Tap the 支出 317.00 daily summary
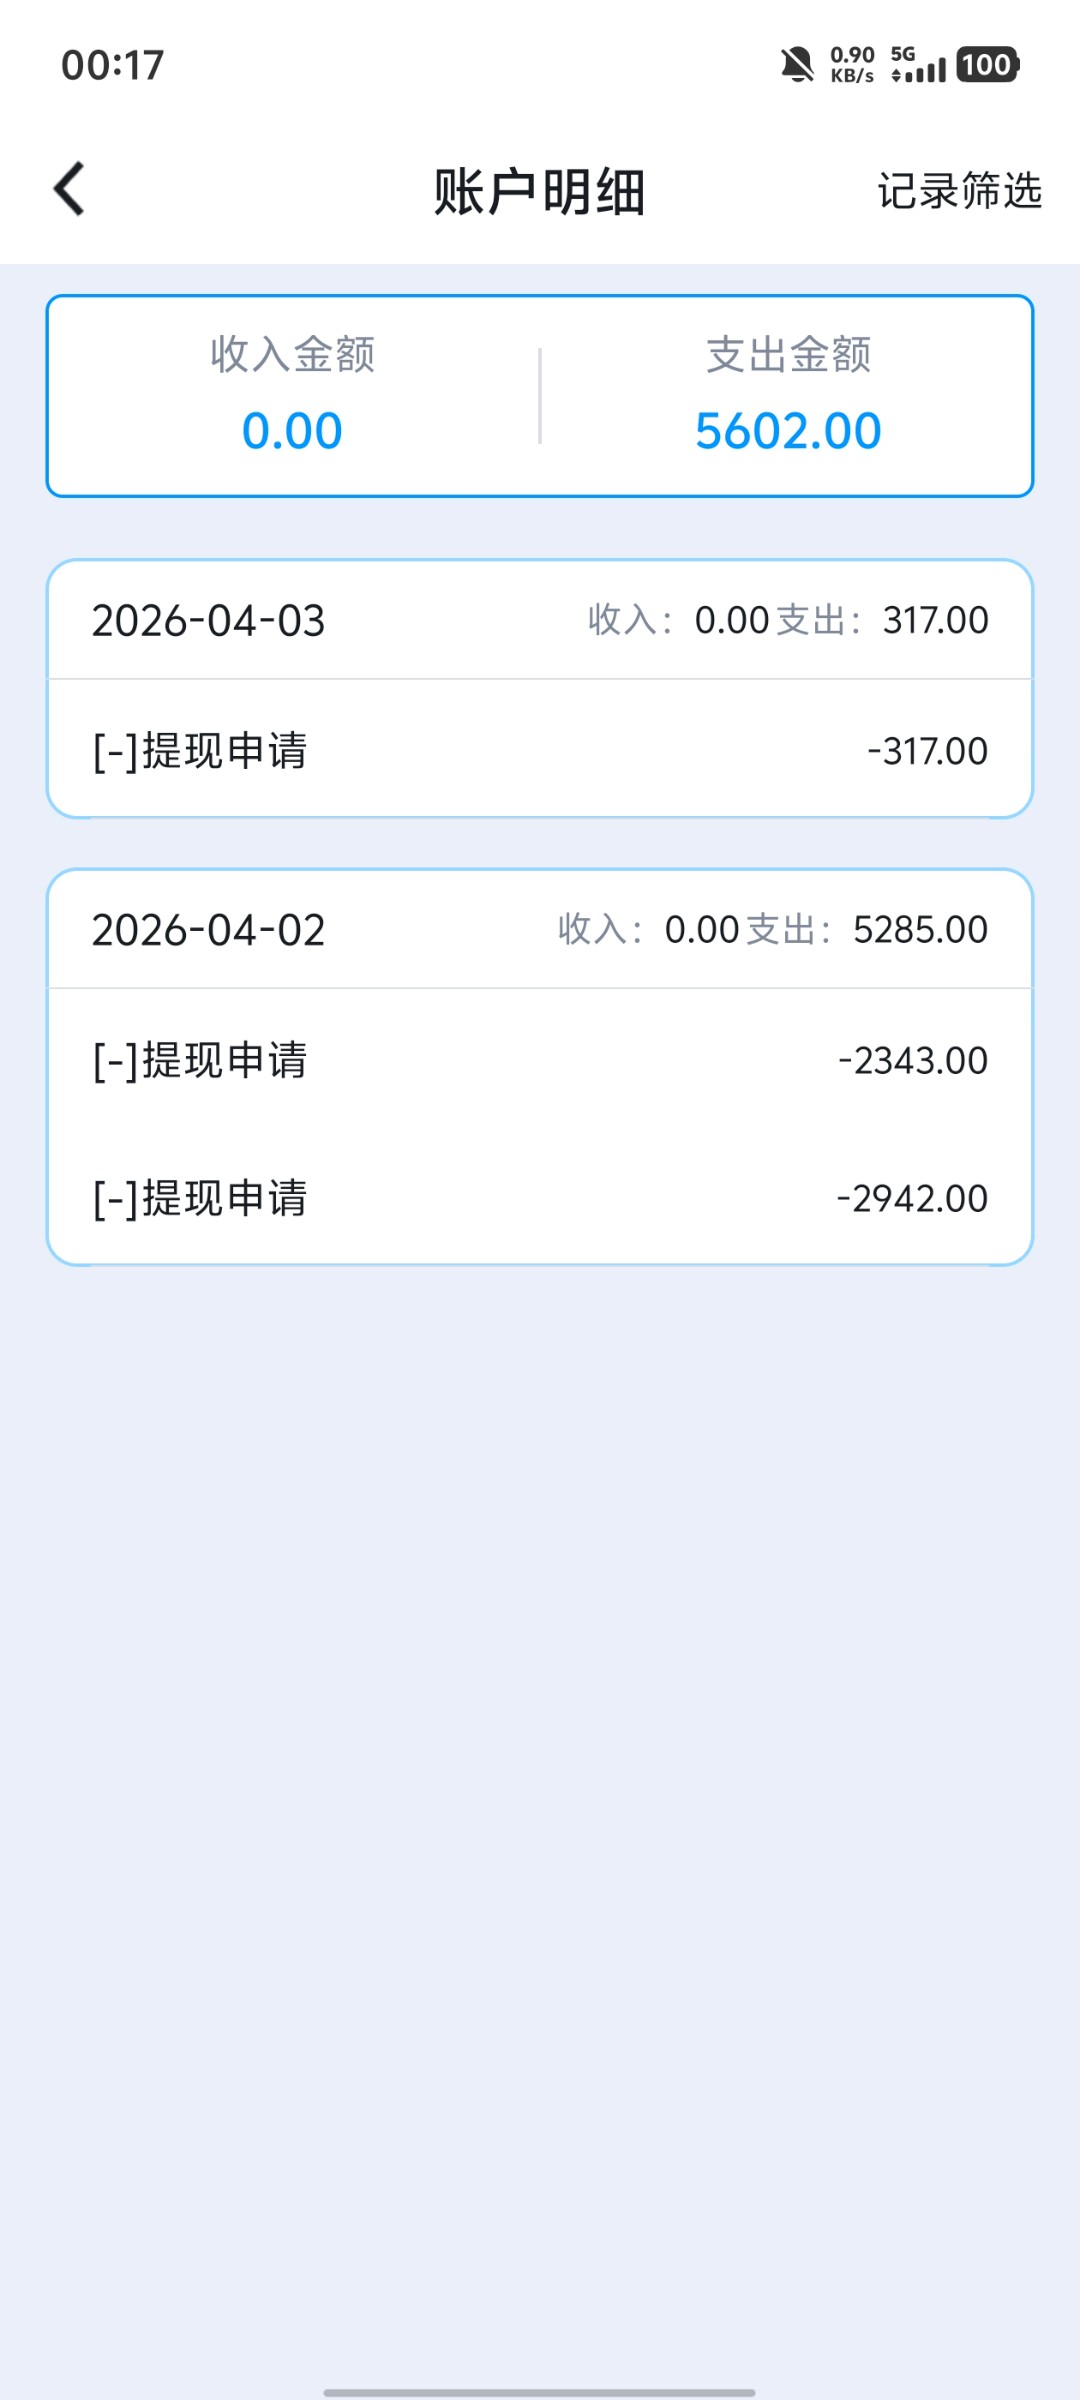1080x2400 pixels. click(x=882, y=621)
